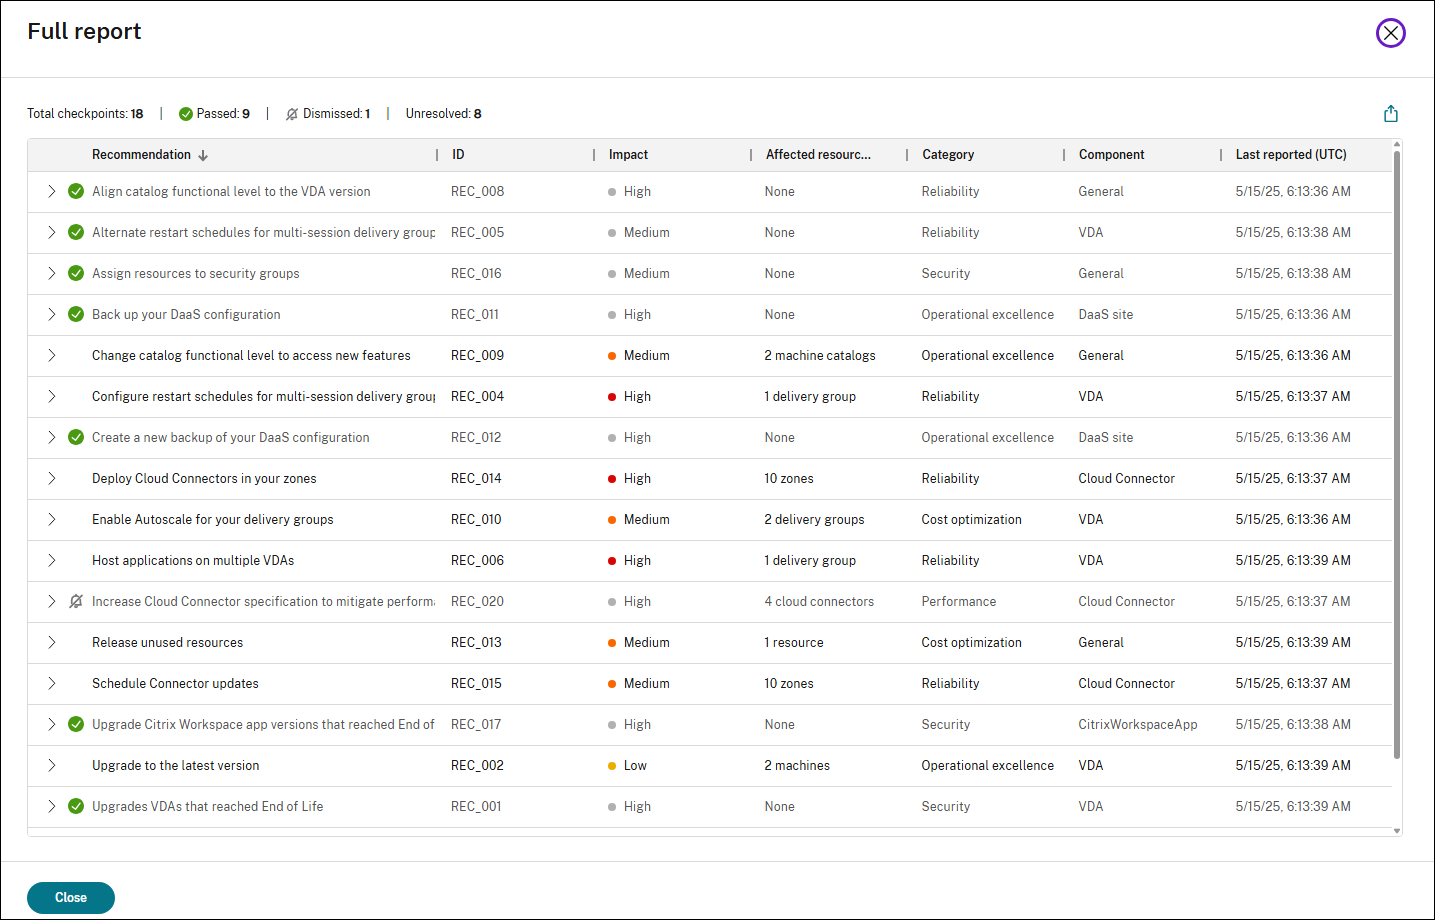This screenshot has height=920, width=1435.
Task: Click the Close button
Action: coord(70,898)
